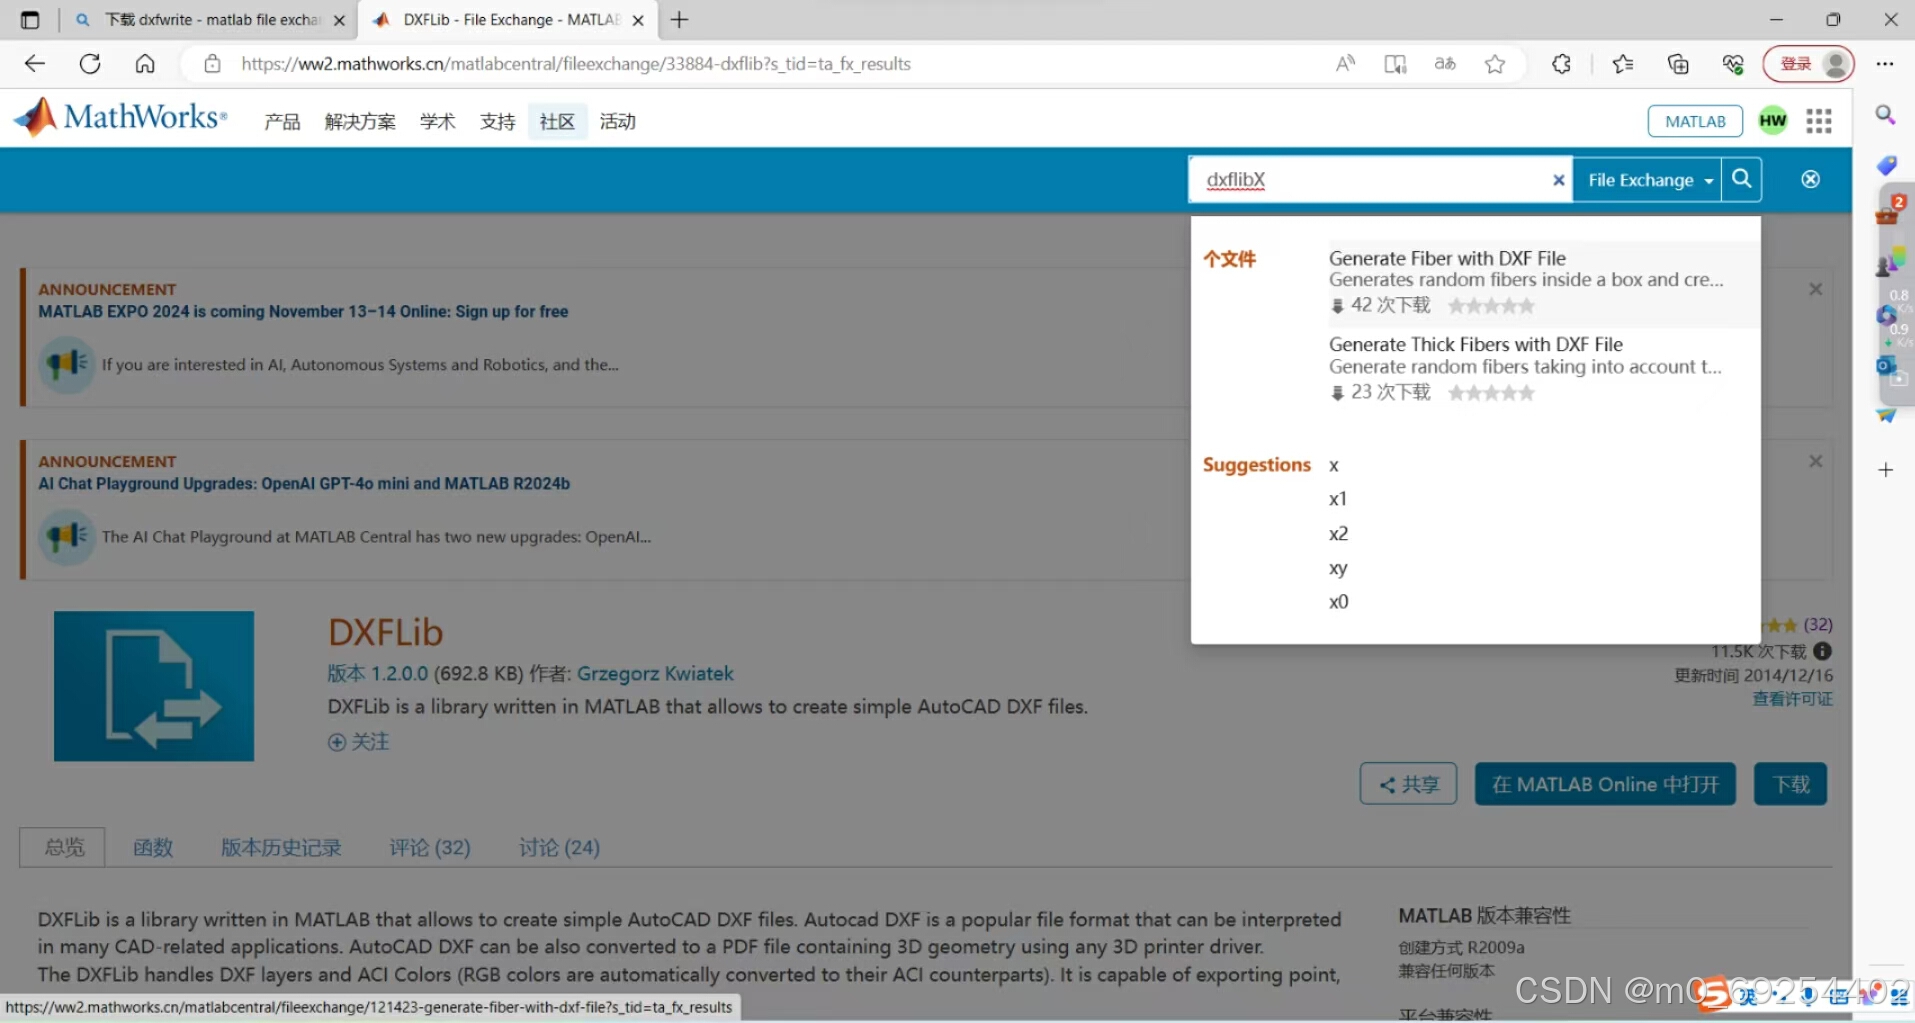Activate read aloud icon in address bar
Image resolution: width=1915 pixels, height=1023 pixels.
(1346, 64)
